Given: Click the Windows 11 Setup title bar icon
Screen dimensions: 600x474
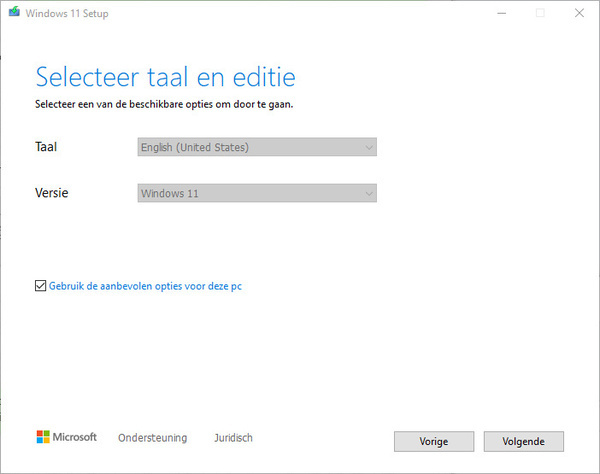Looking at the screenshot, I should 14,12.
